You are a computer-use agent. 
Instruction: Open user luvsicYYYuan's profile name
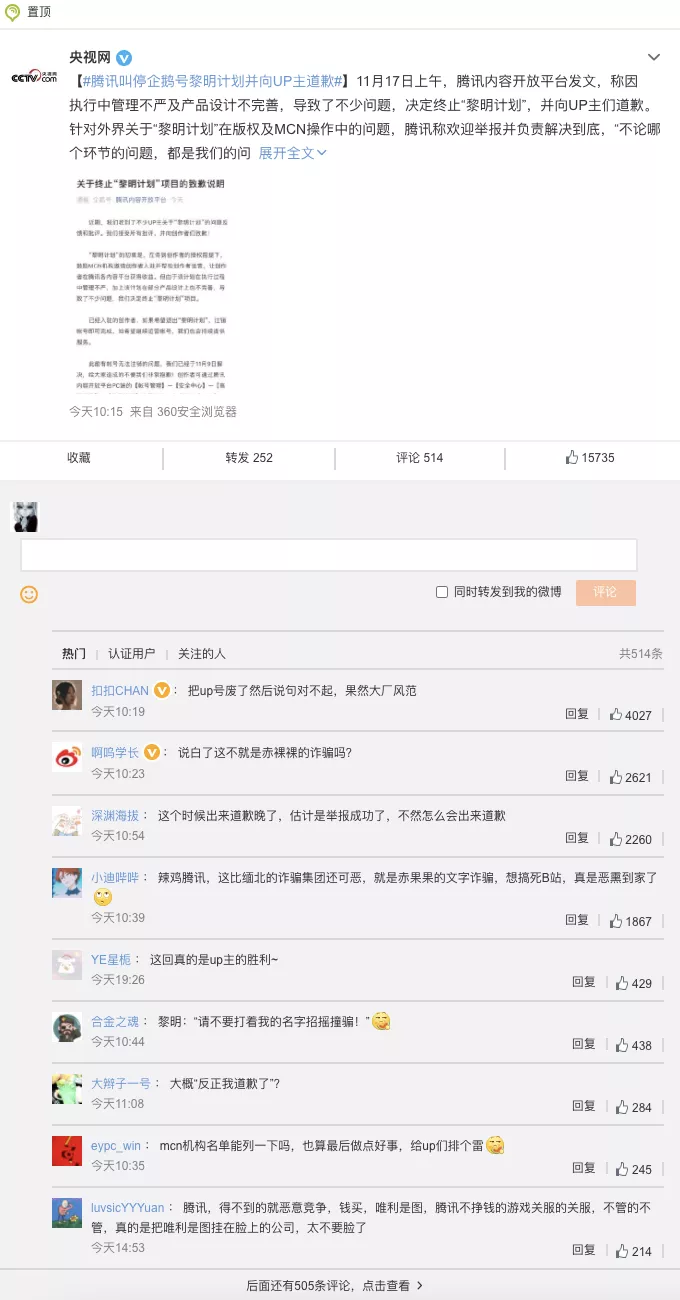[127, 1207]
